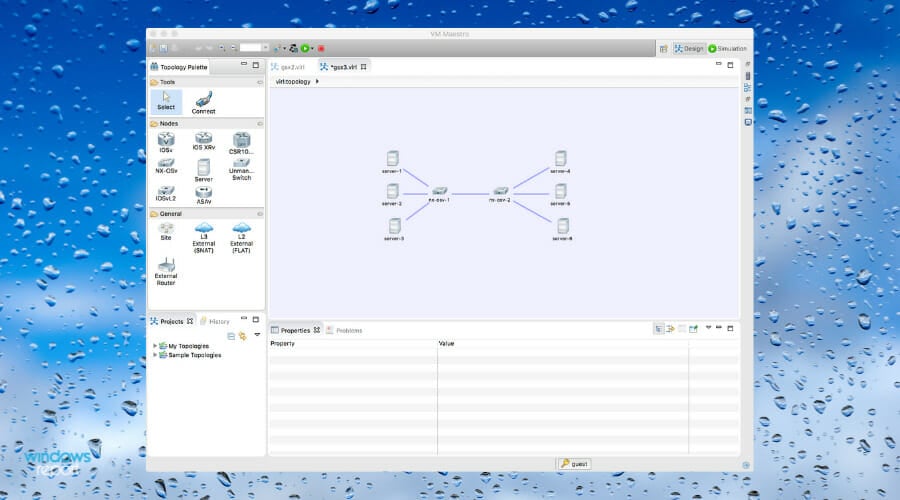This screenshot has height=500, width=900.
Task: Open the History tab
Action: tap(215, 321)
